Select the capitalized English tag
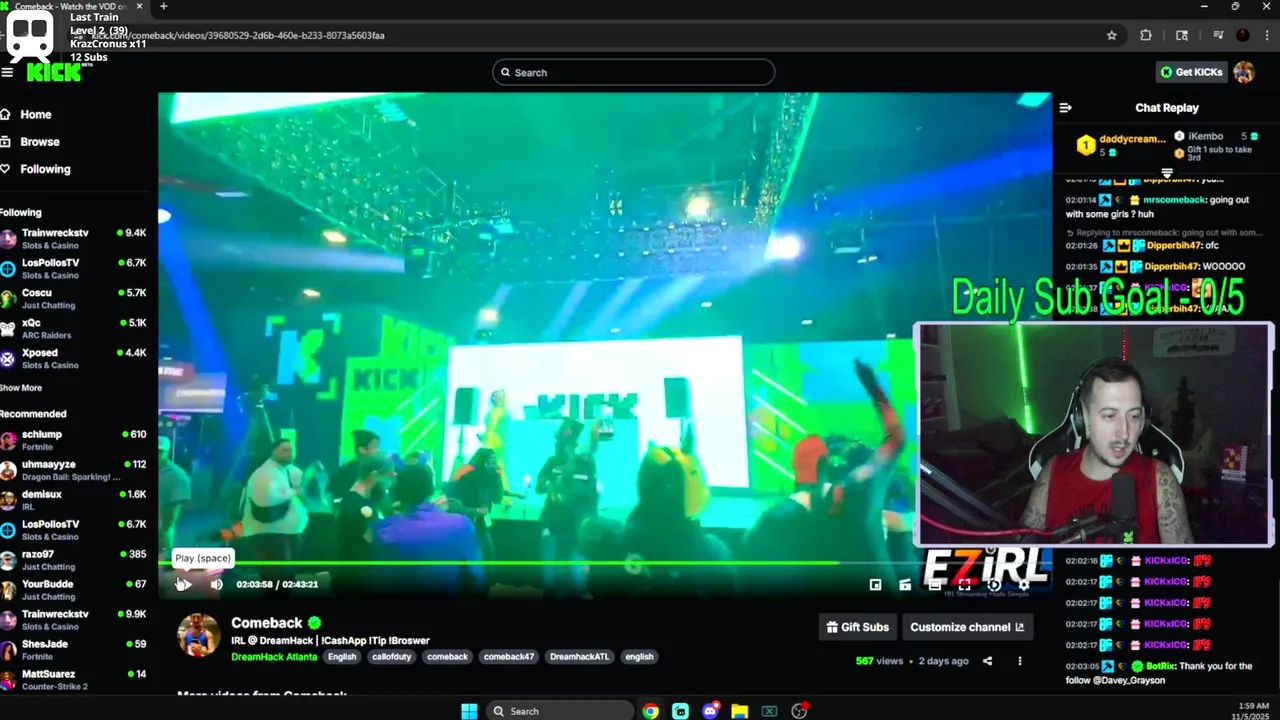This screenshot has width=1280, height=720. click(x=342, y=657)
